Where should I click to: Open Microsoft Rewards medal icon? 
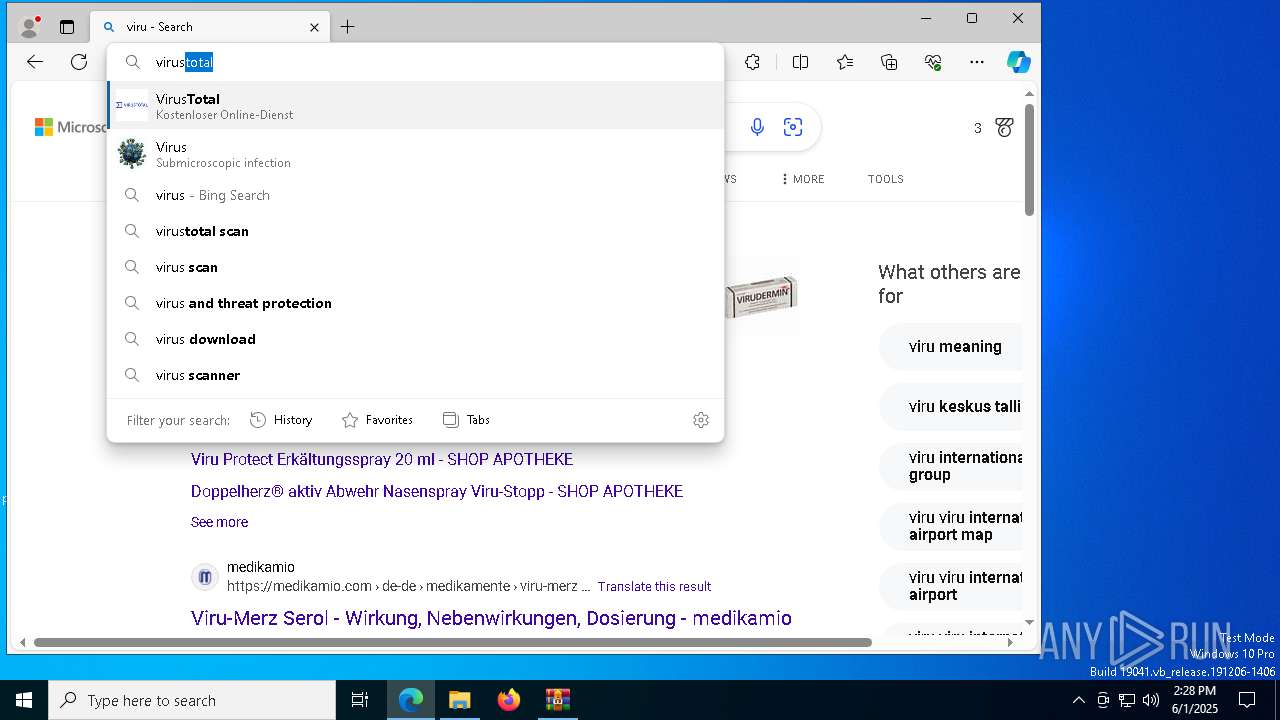pos(1005,127)
